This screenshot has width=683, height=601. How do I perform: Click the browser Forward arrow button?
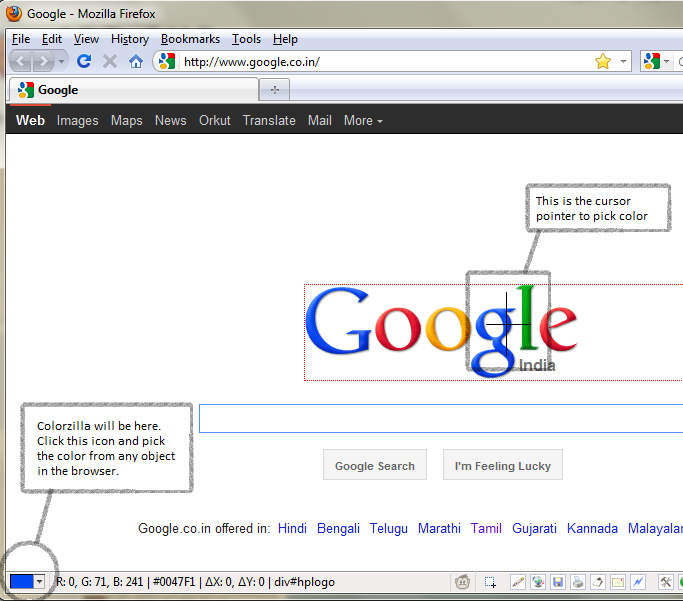click(x=43, y=61)
